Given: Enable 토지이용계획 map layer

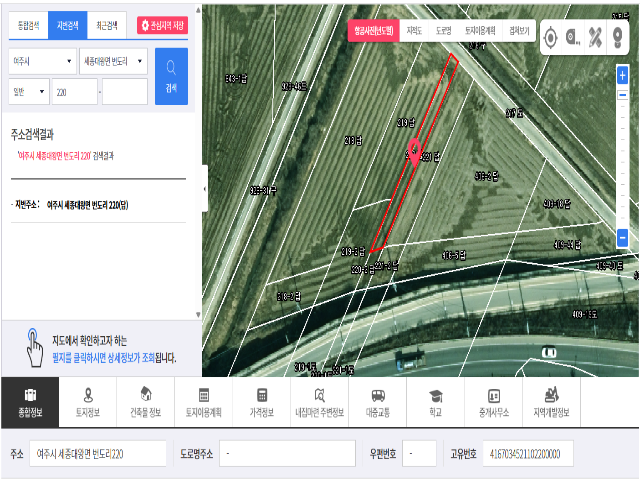Looking at the screenshot, I should tap(480, 31).
